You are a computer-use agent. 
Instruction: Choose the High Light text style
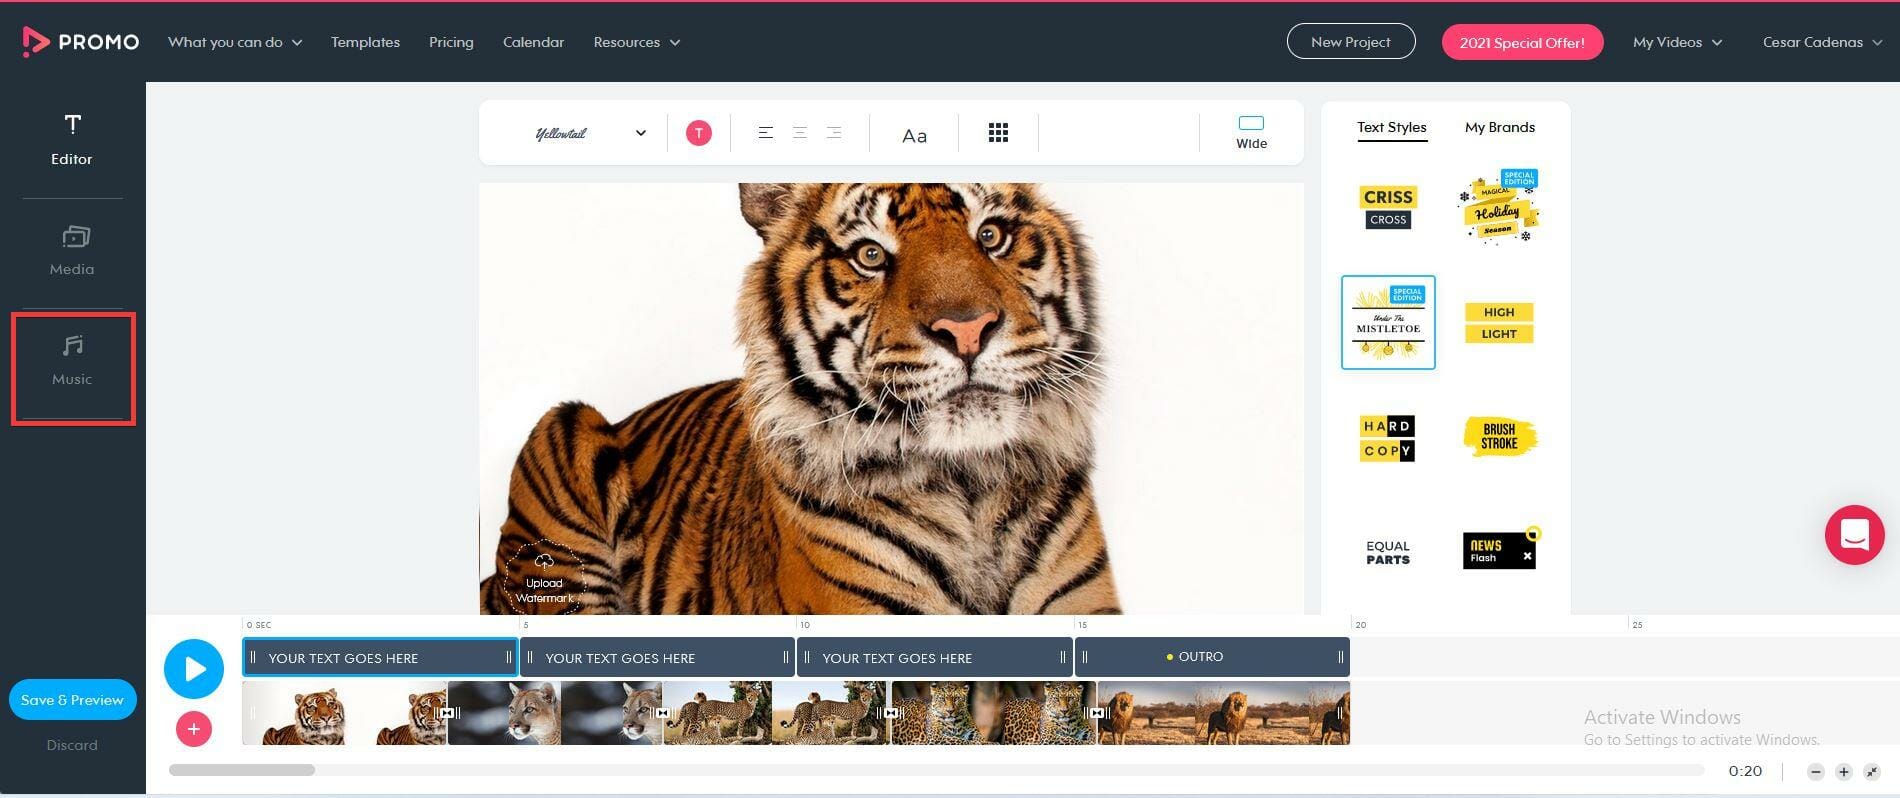coord(1498,322)
